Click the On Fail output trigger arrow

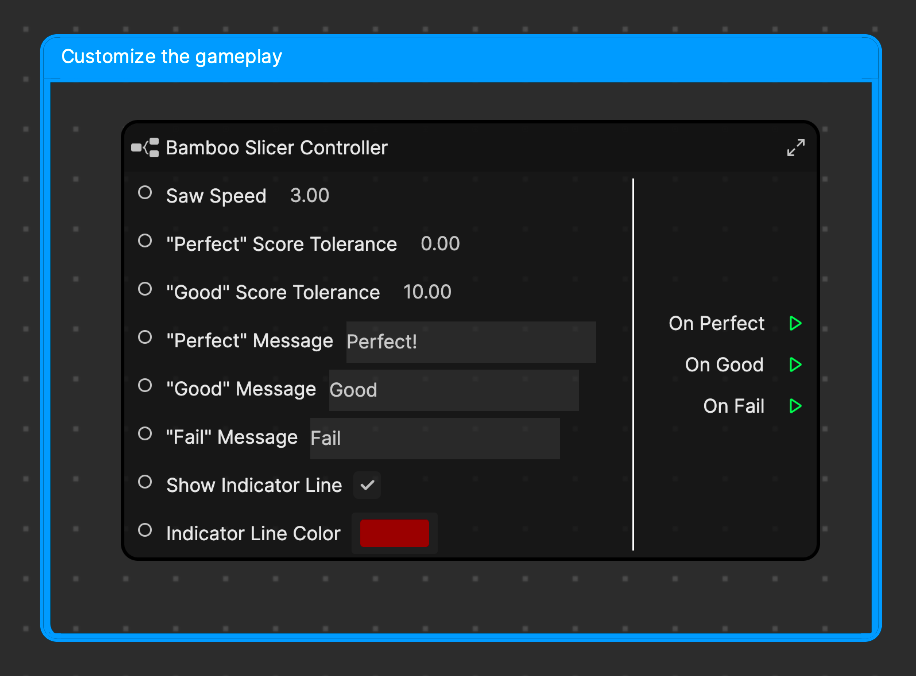pos(795,406)
